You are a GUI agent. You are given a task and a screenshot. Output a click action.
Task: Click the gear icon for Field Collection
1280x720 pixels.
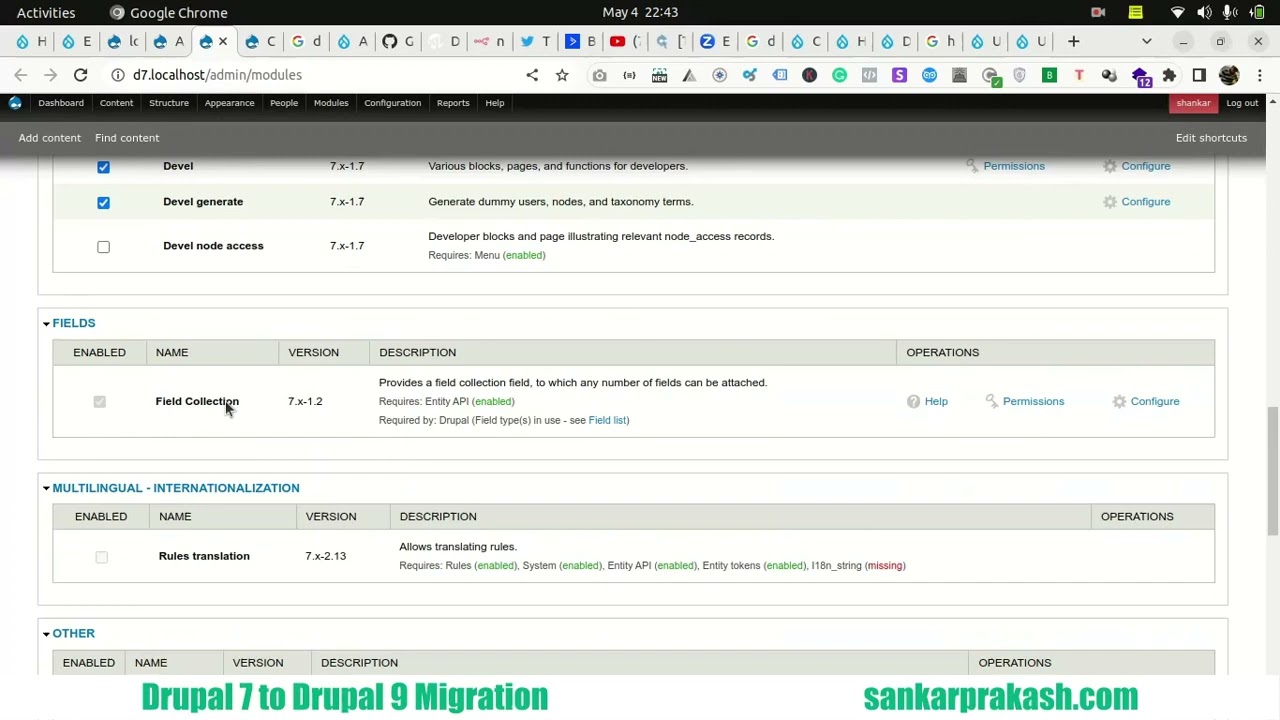1119,401
